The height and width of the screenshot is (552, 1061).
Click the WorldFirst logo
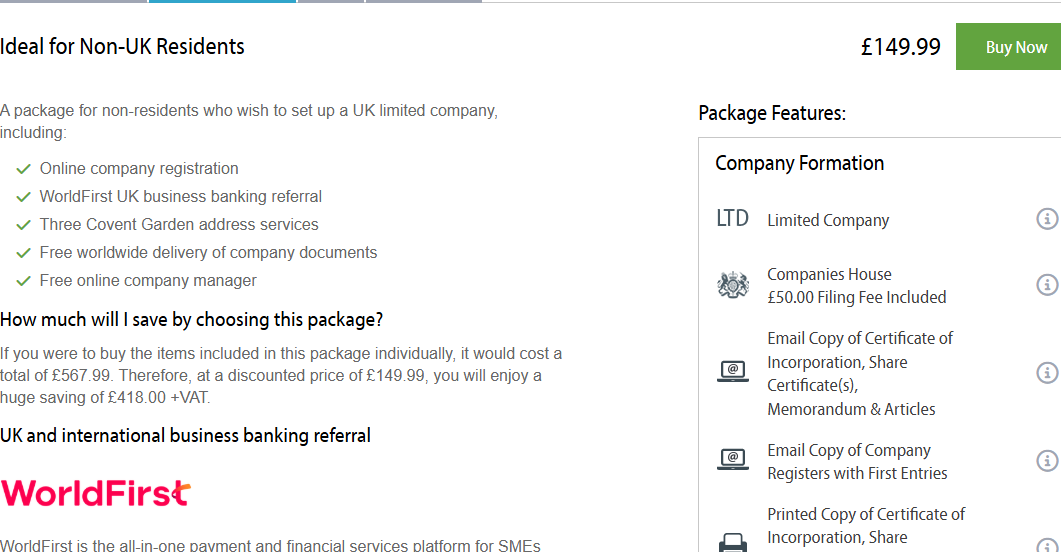coord(96,493)
